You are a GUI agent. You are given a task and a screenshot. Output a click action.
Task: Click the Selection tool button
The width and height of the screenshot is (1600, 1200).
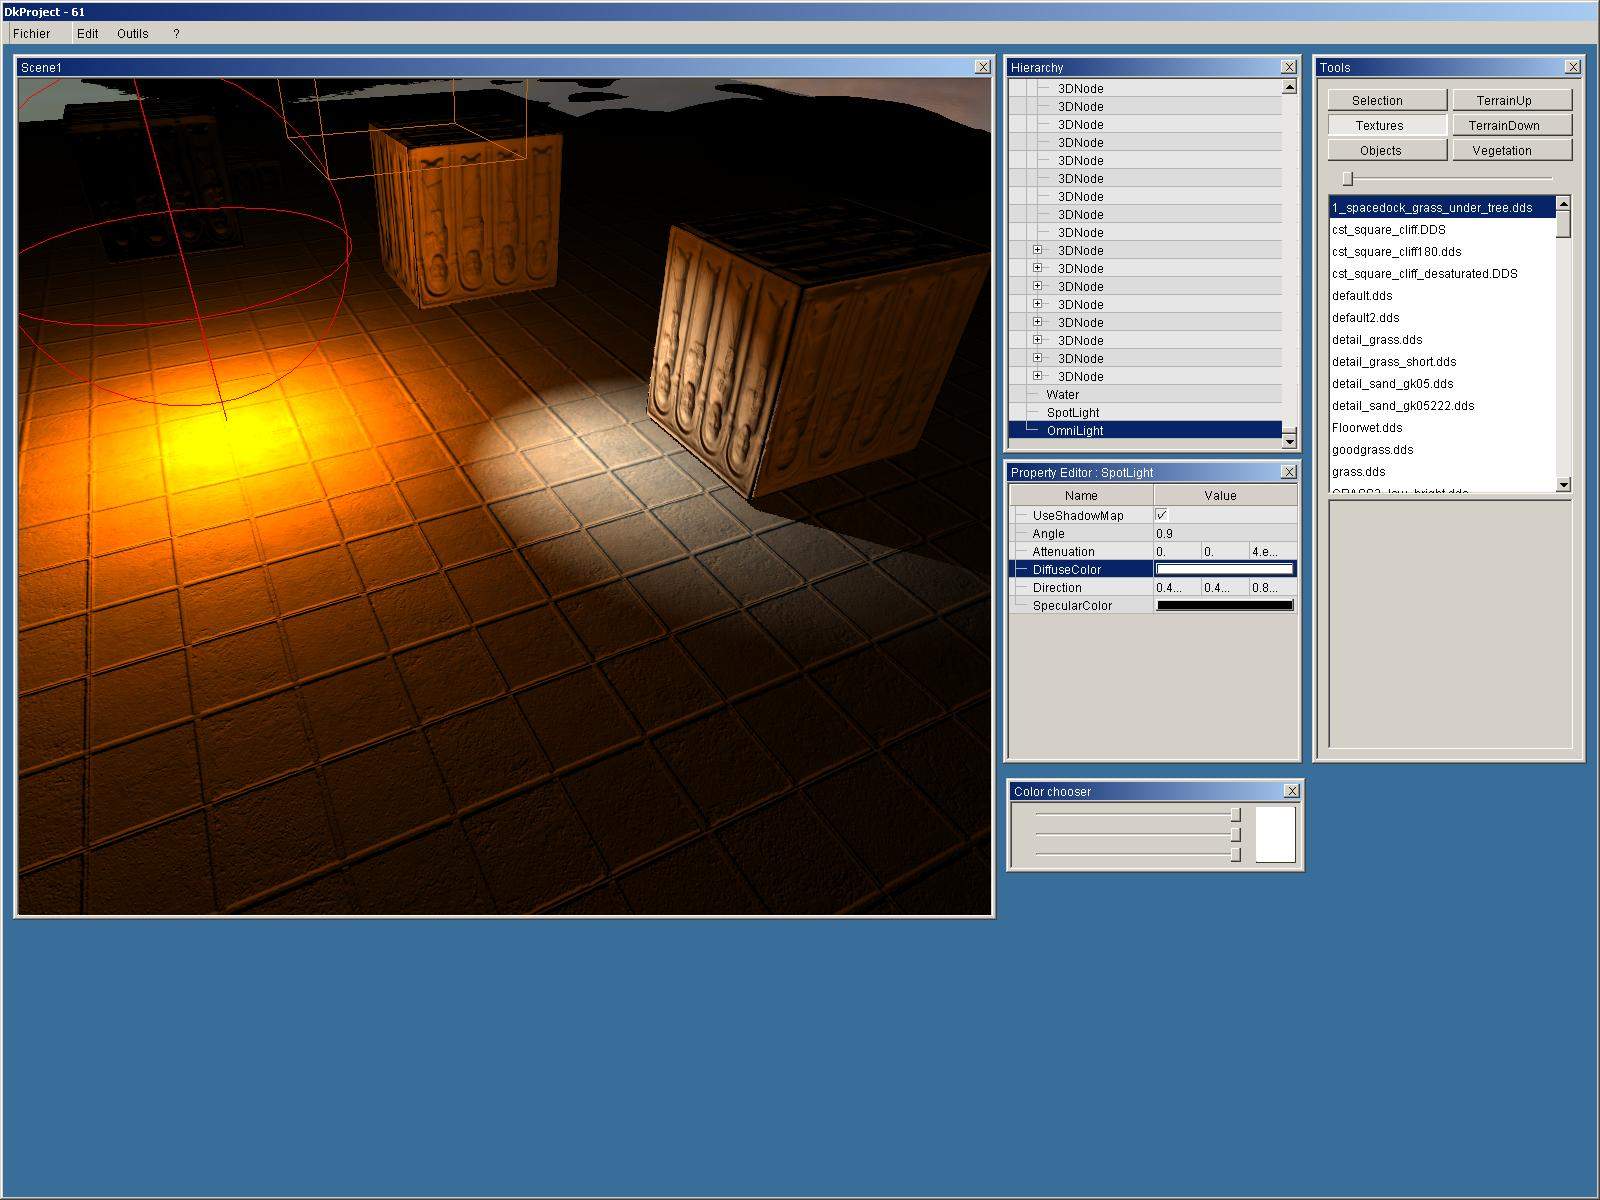pos(1386,100)
